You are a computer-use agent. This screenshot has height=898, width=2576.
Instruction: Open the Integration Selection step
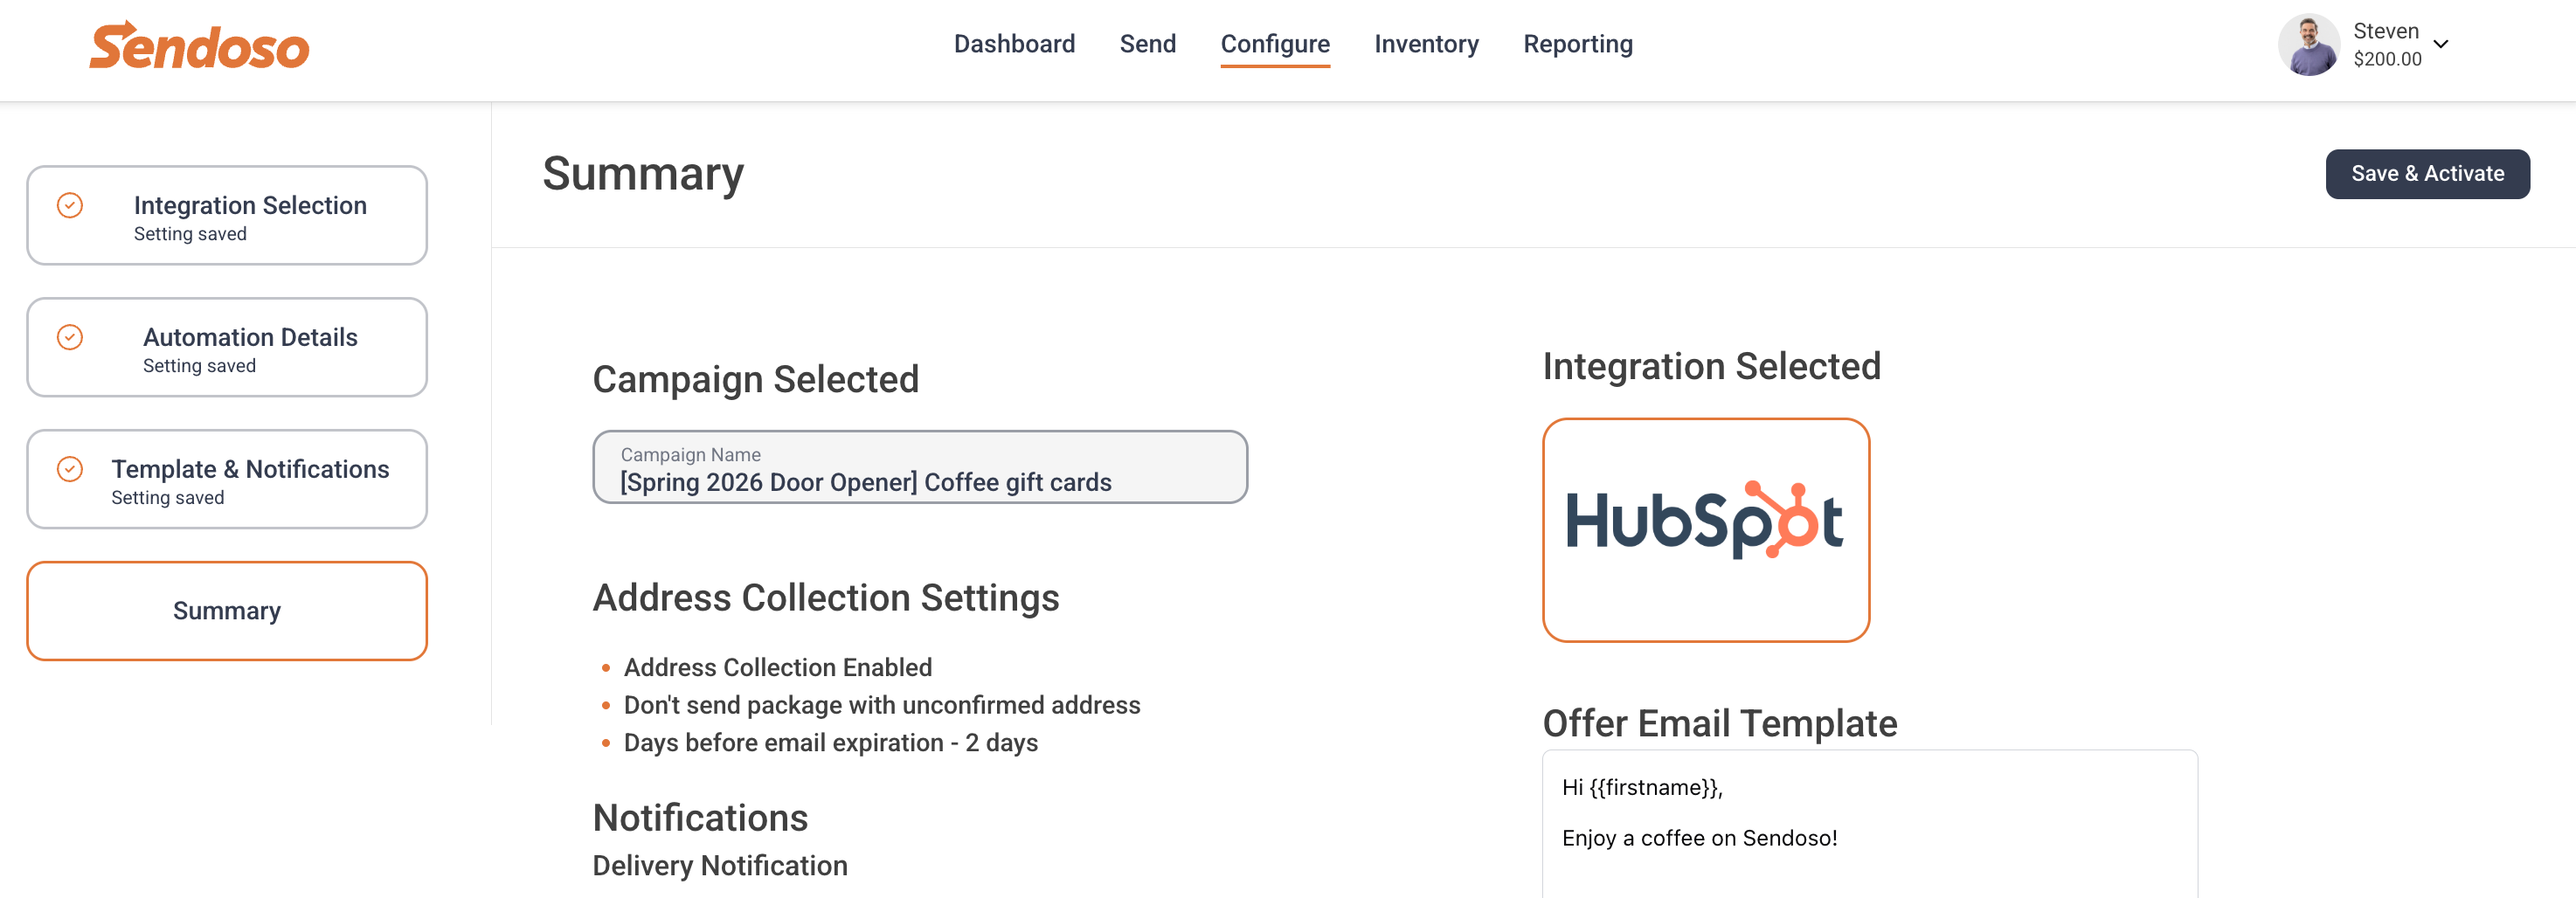point(227,216)
